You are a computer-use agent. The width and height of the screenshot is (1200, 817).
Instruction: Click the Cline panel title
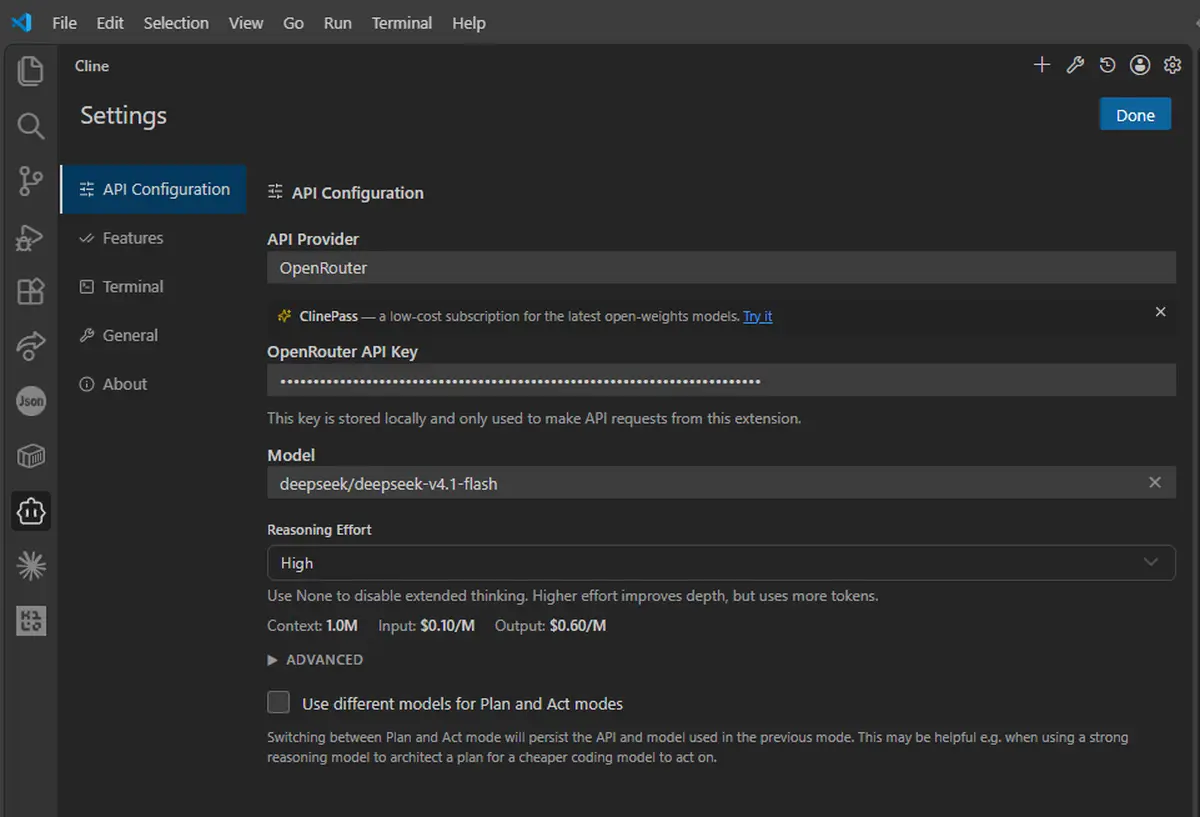(x=92, y=66)
